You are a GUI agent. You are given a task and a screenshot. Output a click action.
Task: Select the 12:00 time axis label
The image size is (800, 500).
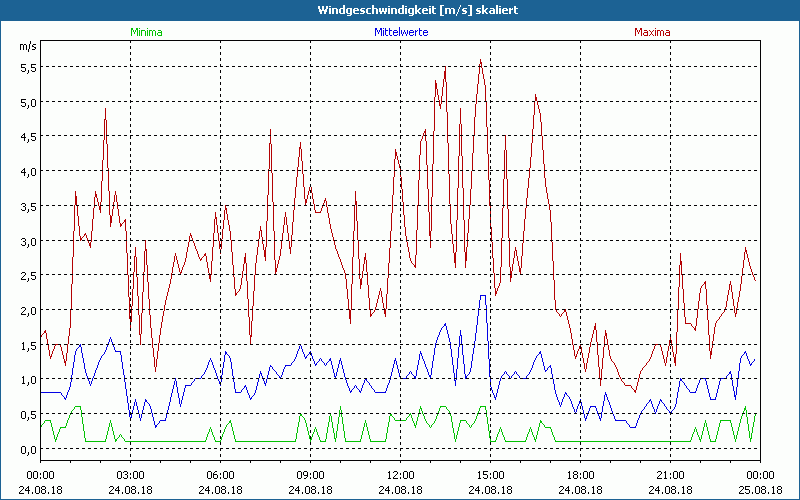click(x=400, y=474)
